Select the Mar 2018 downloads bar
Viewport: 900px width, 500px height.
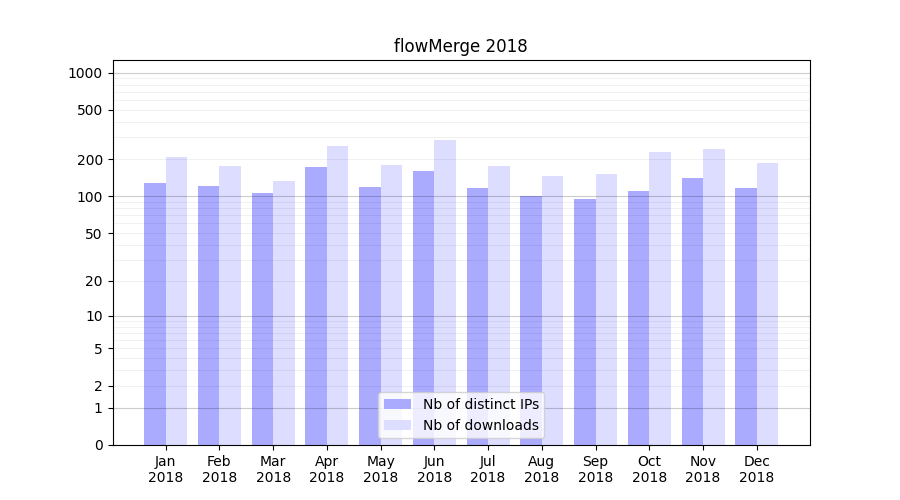pos(284,312)
